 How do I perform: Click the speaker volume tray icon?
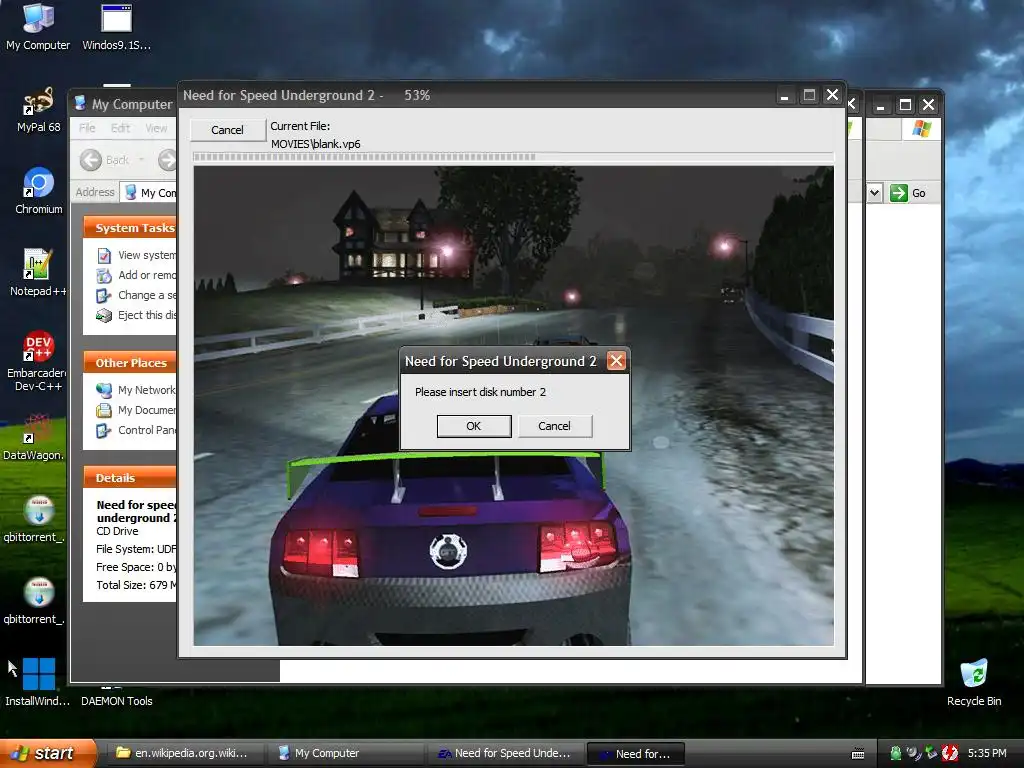[x=913, y=753]
